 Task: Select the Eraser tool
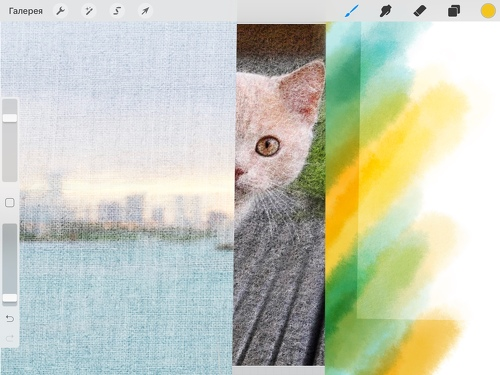pyautogui.click(x=420, y=11)
